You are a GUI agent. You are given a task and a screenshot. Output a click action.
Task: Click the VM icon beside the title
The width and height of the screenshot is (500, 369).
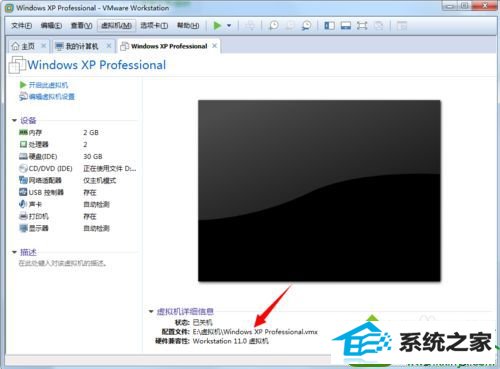pos(17,65)
